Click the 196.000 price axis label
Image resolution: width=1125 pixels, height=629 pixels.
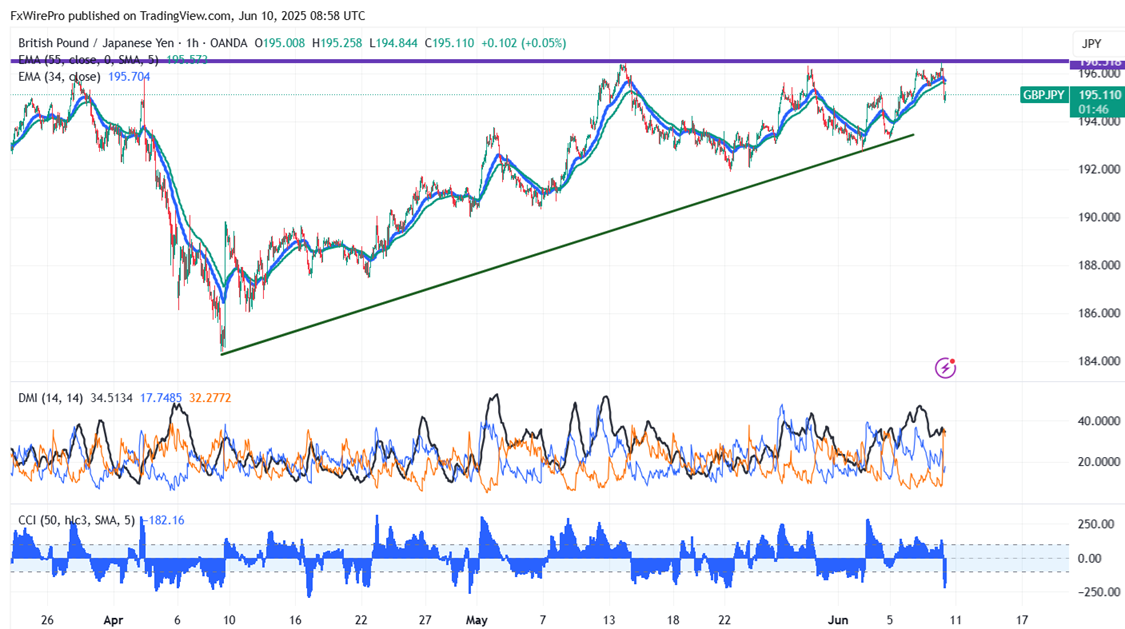click(x=1099, y=73)
